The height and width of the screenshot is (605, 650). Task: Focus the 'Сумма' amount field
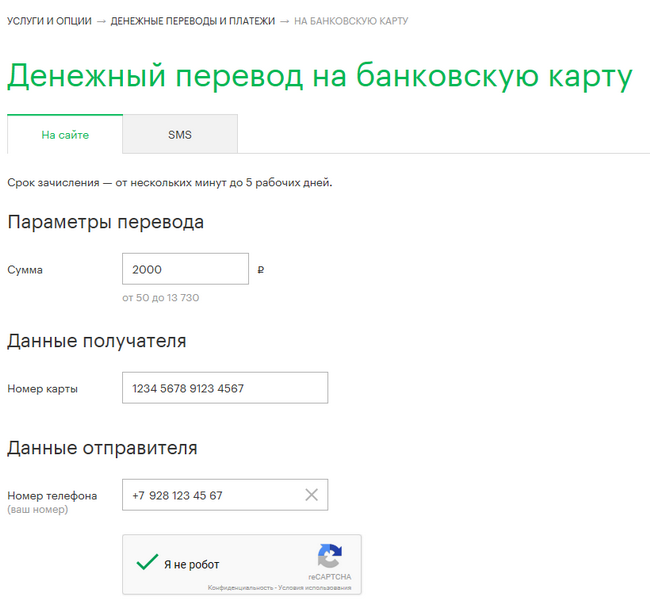(185, 269)
